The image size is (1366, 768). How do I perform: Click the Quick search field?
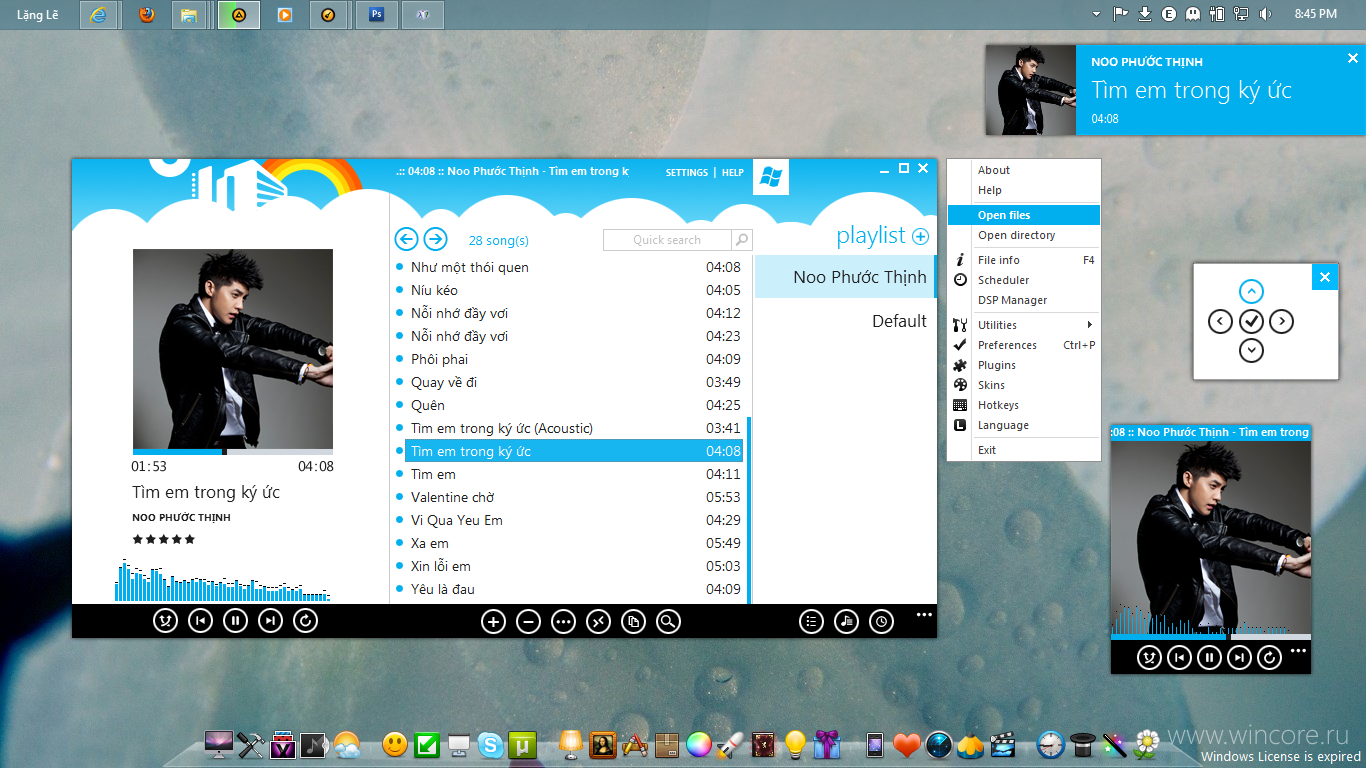667,240
